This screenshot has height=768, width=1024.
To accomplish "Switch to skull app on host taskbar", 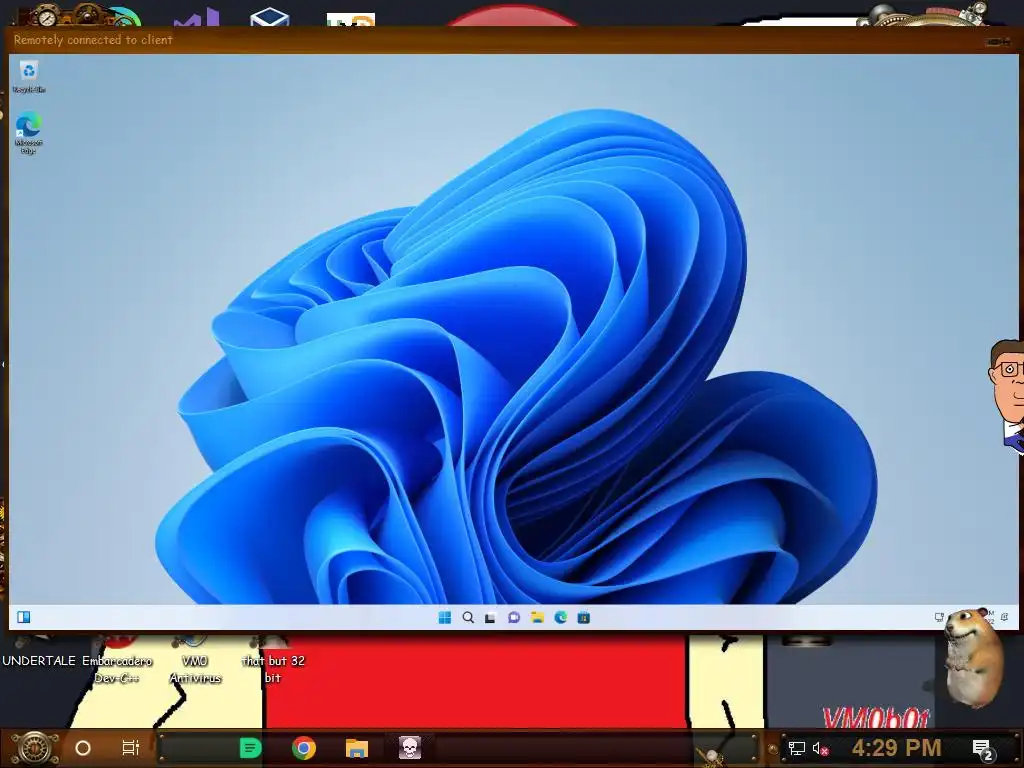I will click(410, 747).
